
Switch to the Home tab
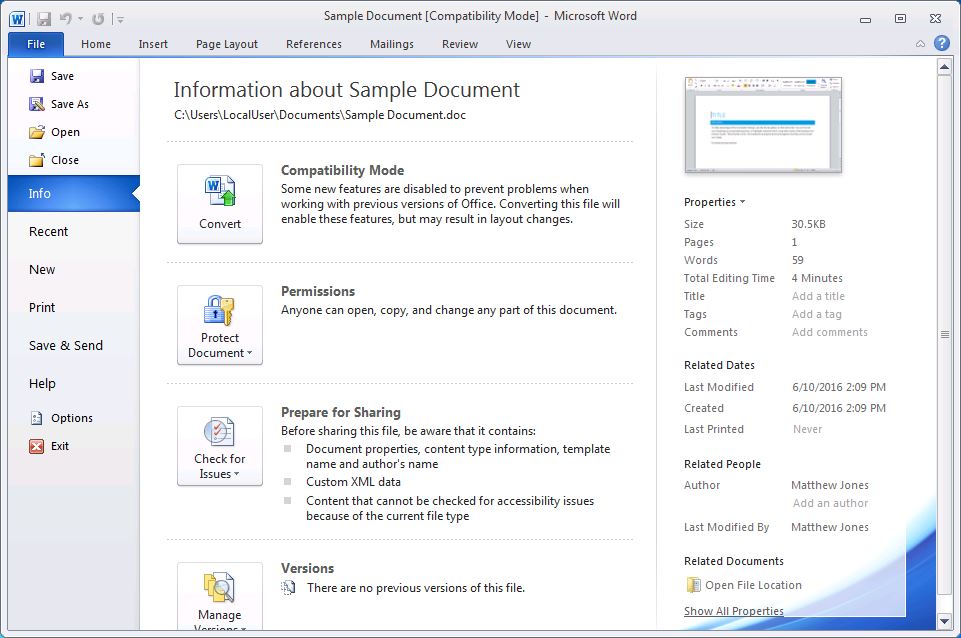click(x=96, y=44)
